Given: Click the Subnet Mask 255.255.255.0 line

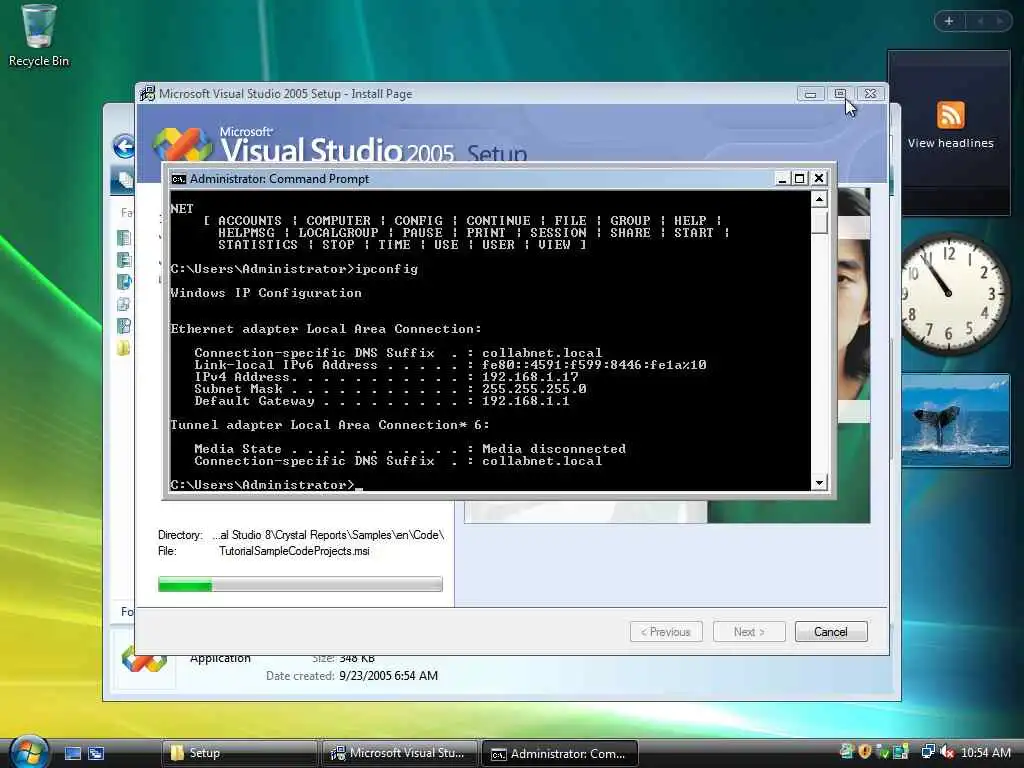Looking at the screenshot, I should (x=390, y=389).
